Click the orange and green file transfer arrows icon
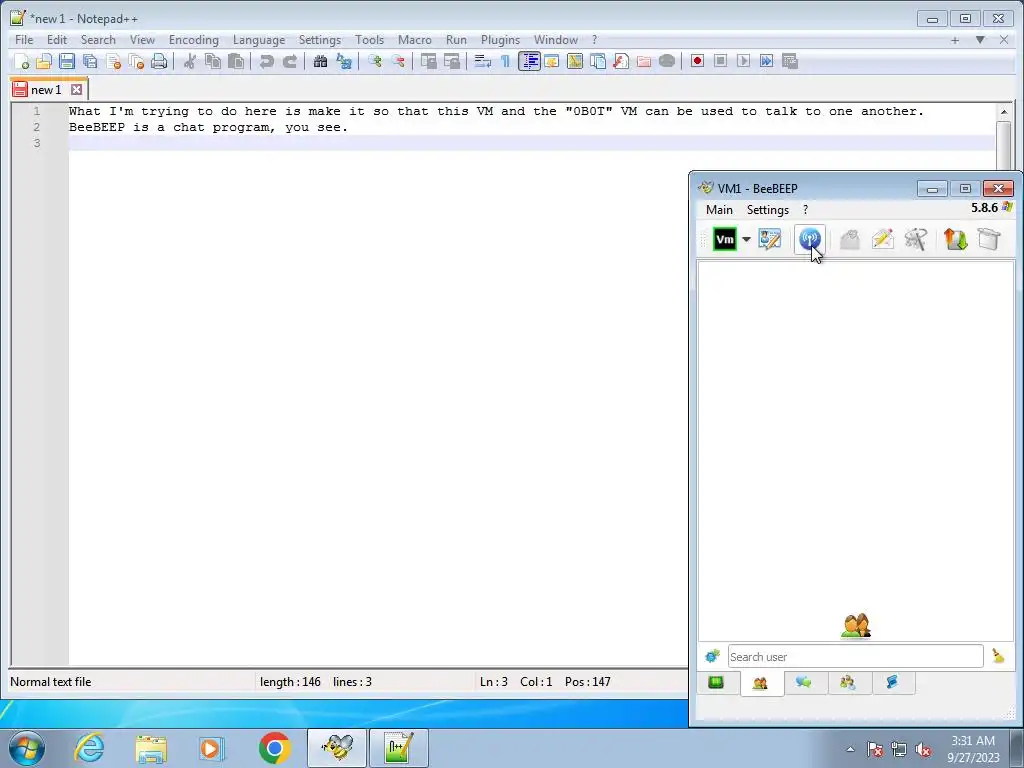This screenshot has width=1024, height=768. tap(955, 239)
